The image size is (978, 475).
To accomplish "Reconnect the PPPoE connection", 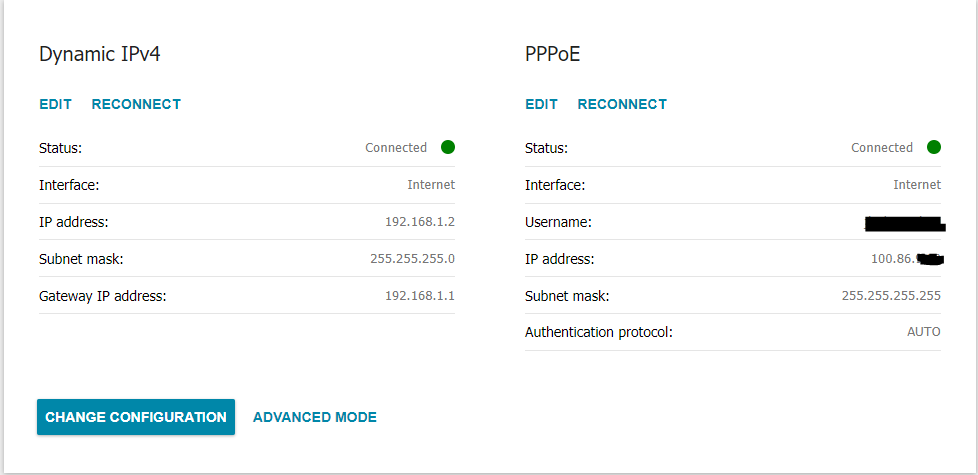I will pyautogui.click(x=622, y=104).
